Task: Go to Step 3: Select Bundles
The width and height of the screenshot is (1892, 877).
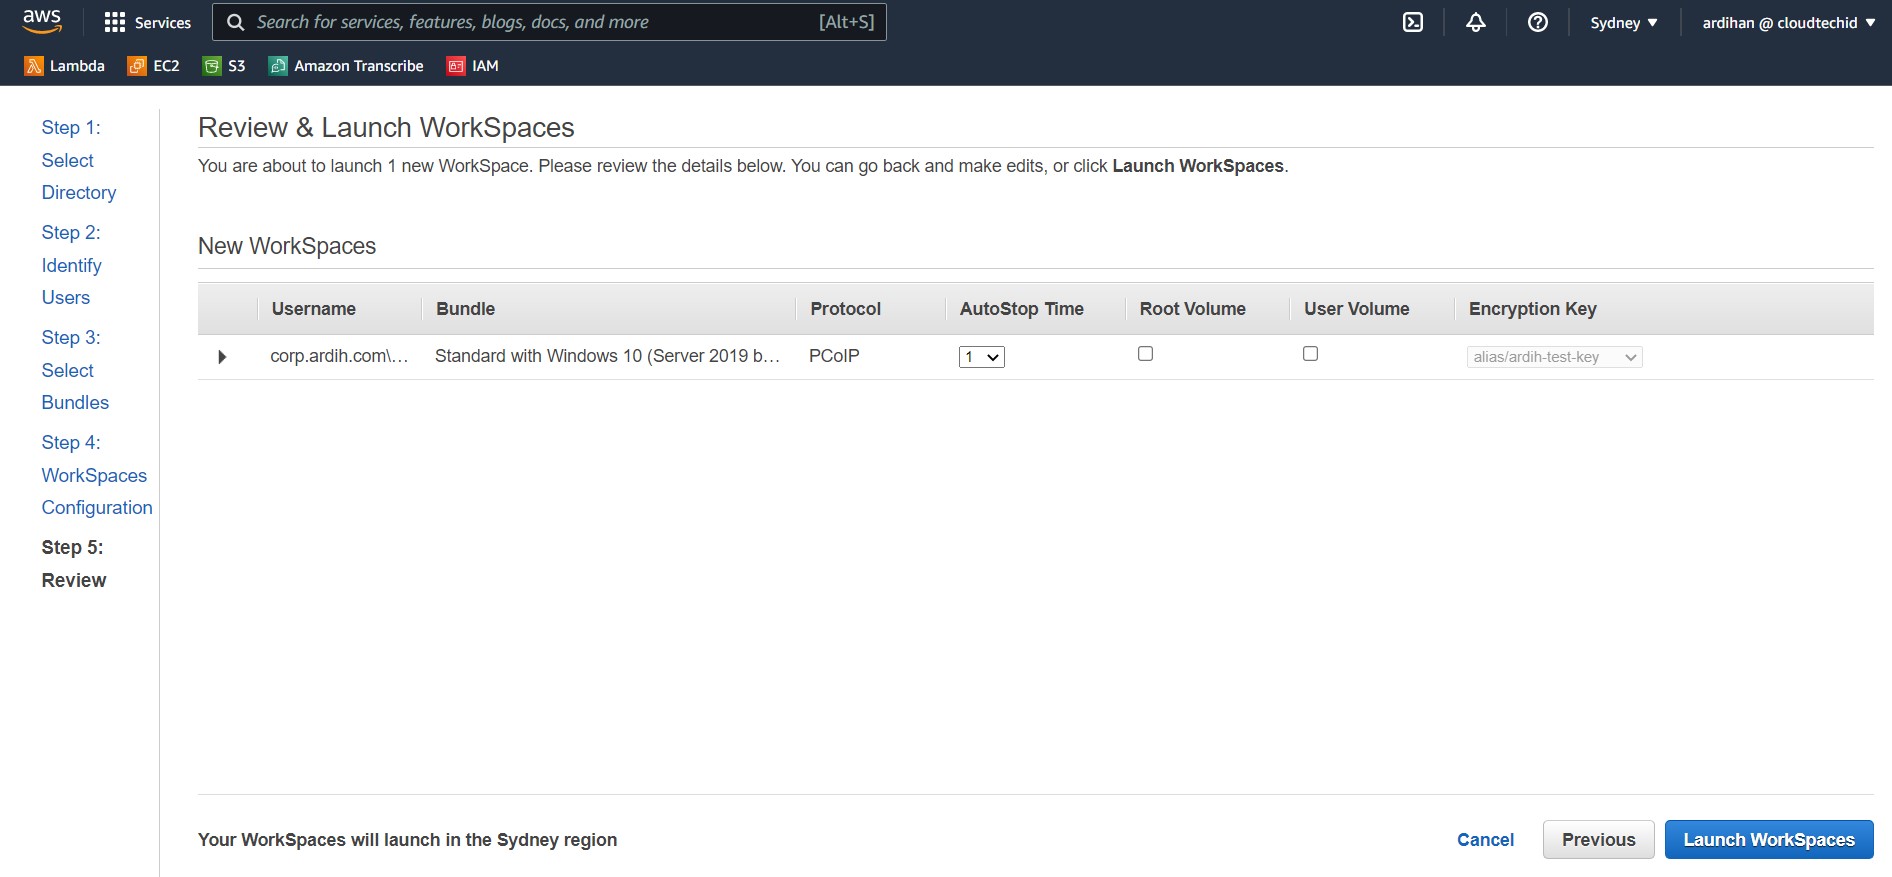Action: click(x=75, y=370)
